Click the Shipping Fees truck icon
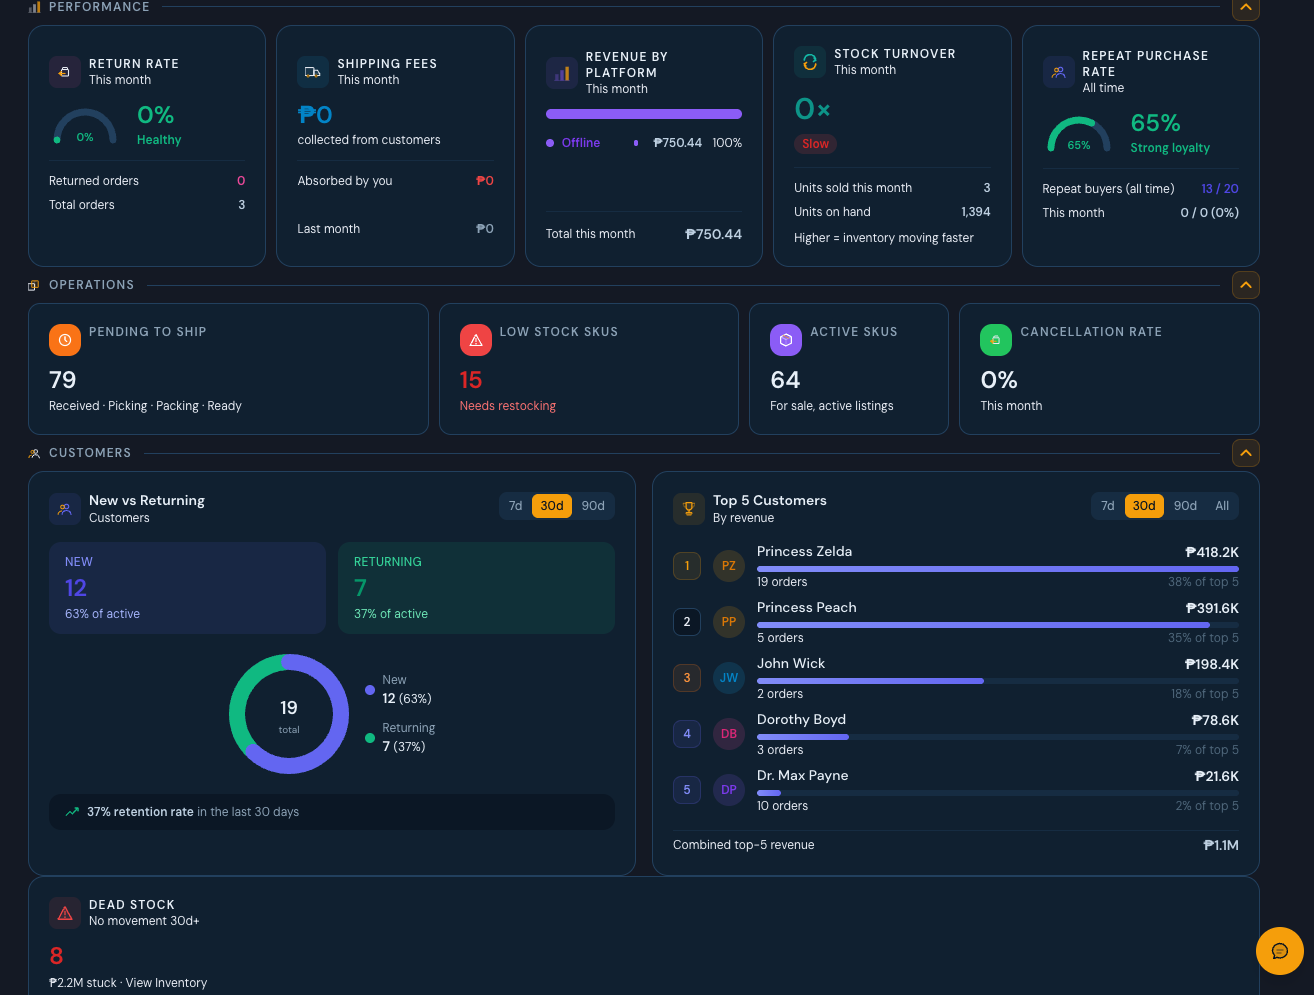Screen dimensions: 1314x995 pos(313,72)
